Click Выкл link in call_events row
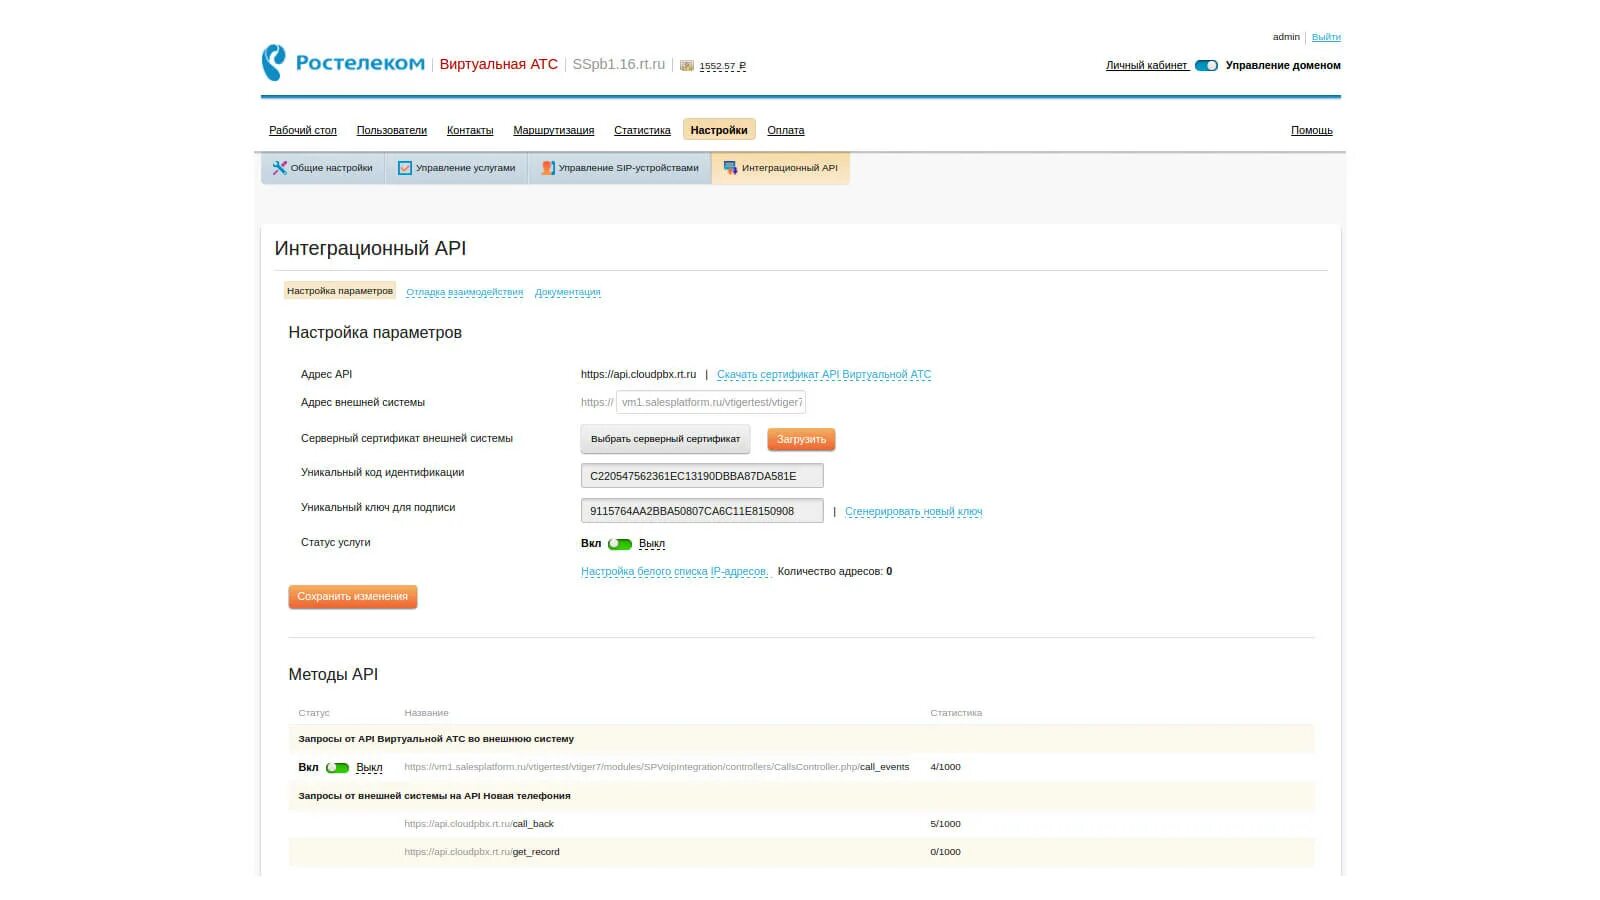Viewport: 1600px width, 900px height. [x=369, y=768]
